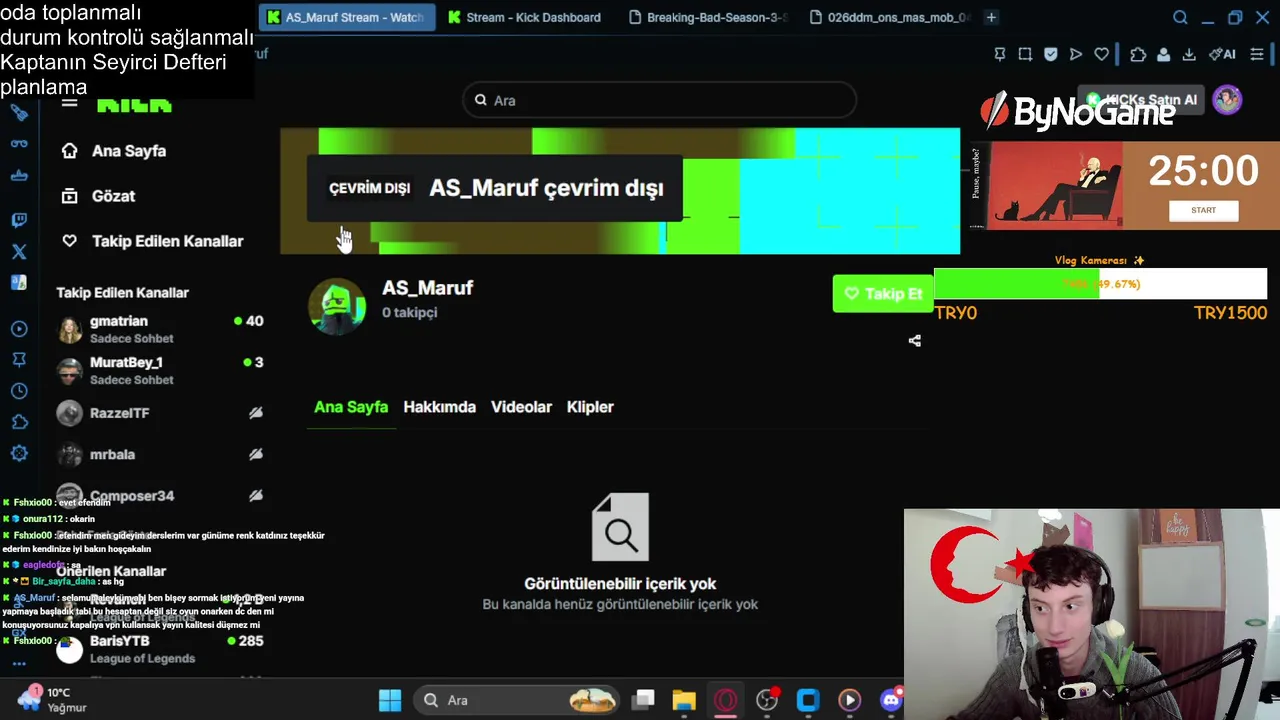
Task: Open OBS Studio from the taskbar
Action: coord(767,700)
